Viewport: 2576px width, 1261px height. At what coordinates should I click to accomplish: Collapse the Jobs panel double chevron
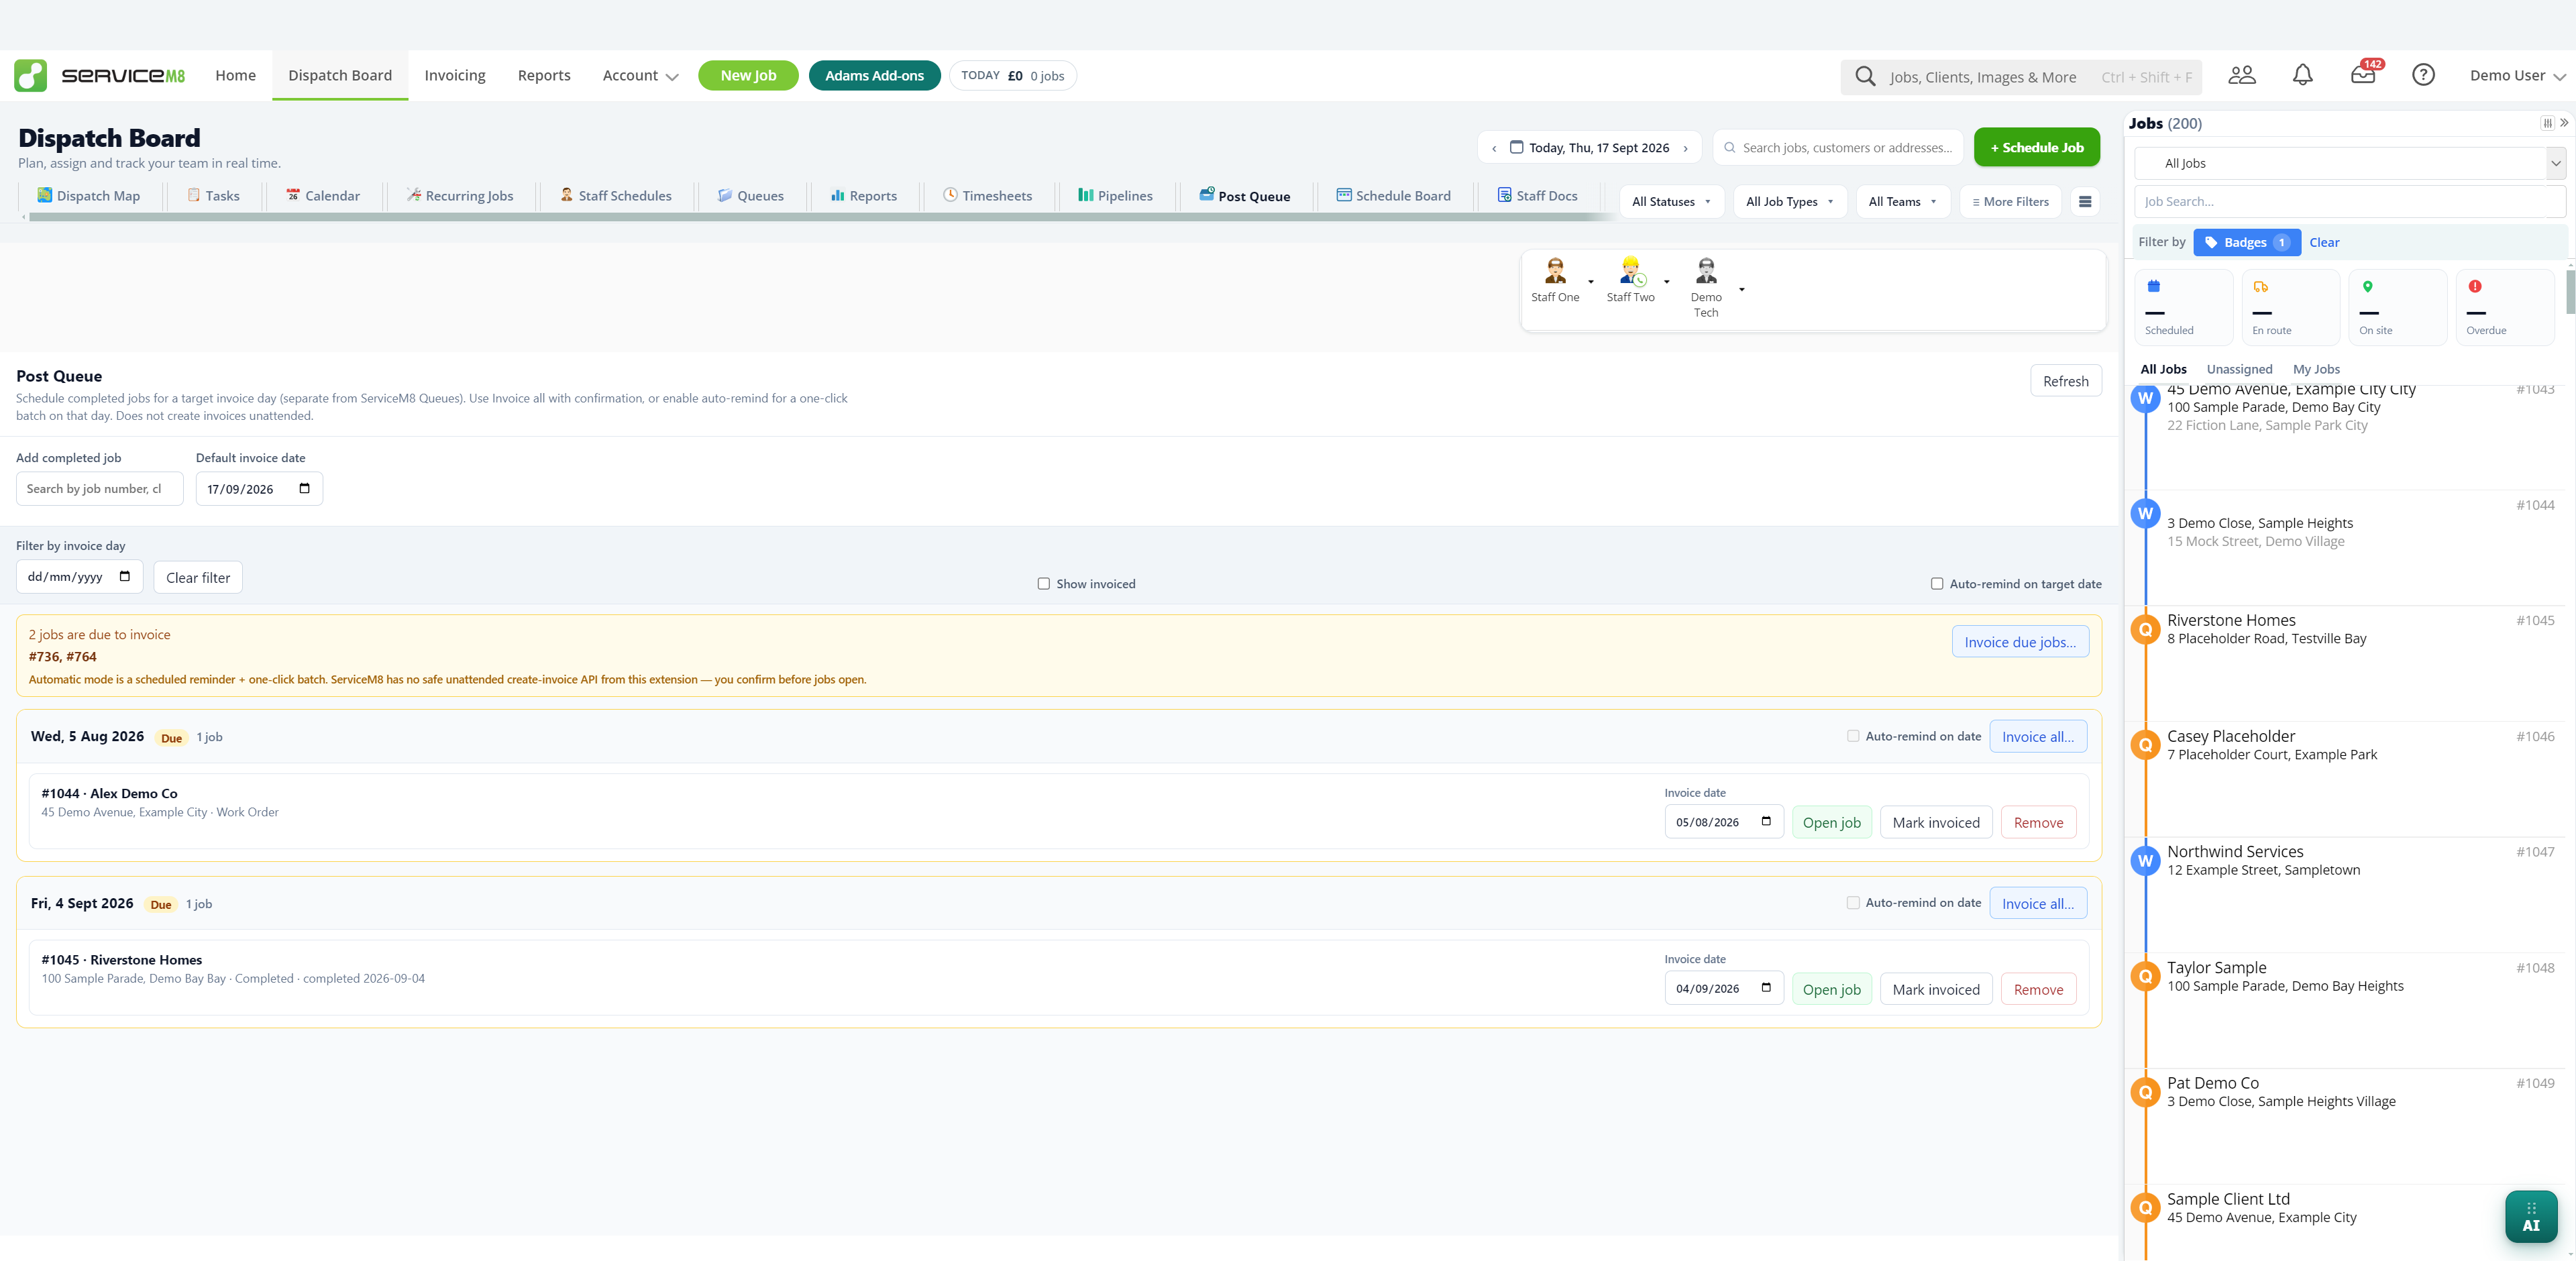coord(2564,123)
